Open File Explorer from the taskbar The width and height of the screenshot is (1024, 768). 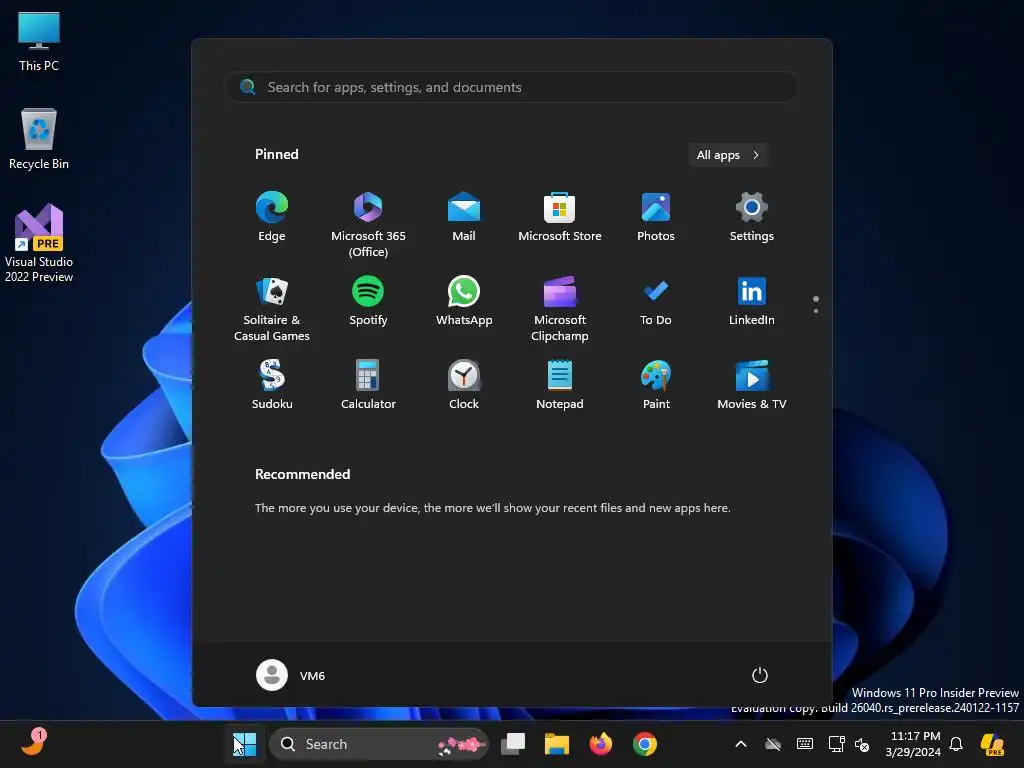click(x=557, y=744)
